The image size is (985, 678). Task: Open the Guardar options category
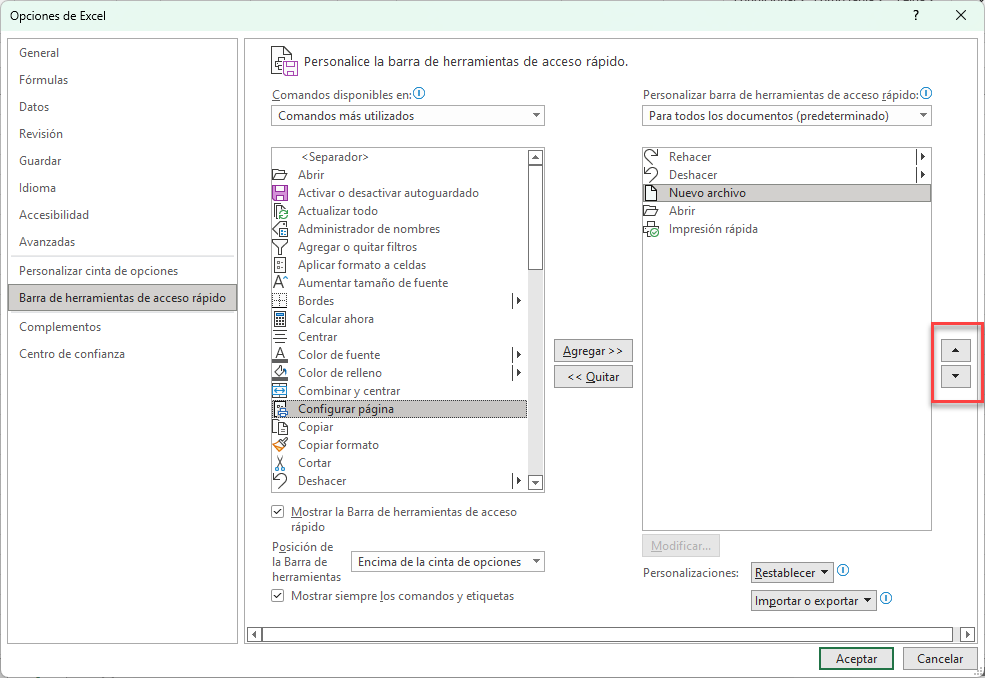point(122,161)
